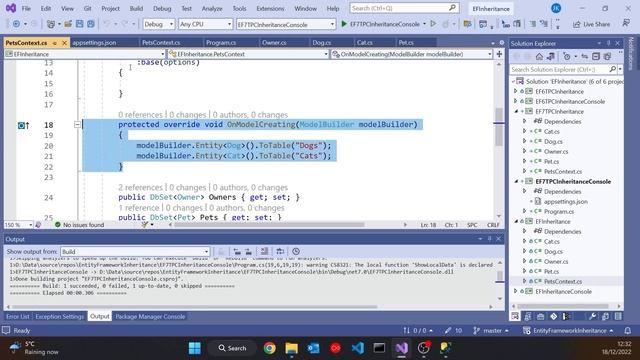Click Collapse All in Solution Explorer
This screenshot has height=360, width=640.
596,56
